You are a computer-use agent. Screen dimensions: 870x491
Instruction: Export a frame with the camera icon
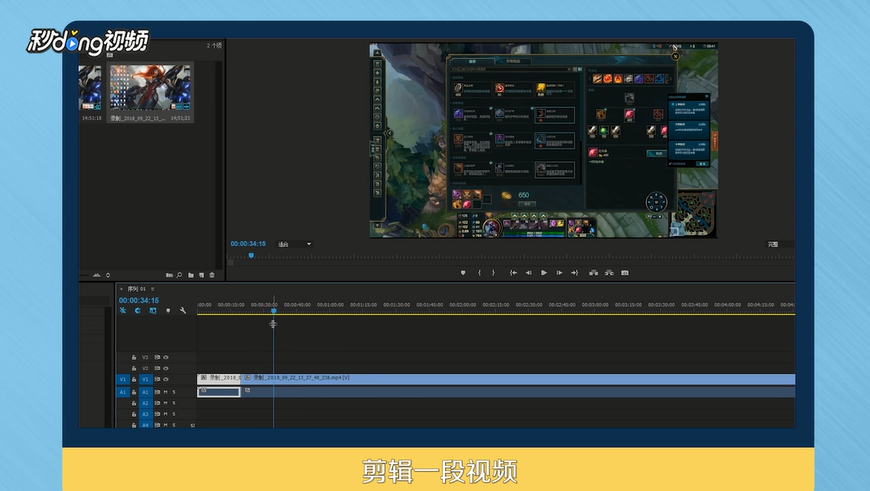click(x=625, y=272)
